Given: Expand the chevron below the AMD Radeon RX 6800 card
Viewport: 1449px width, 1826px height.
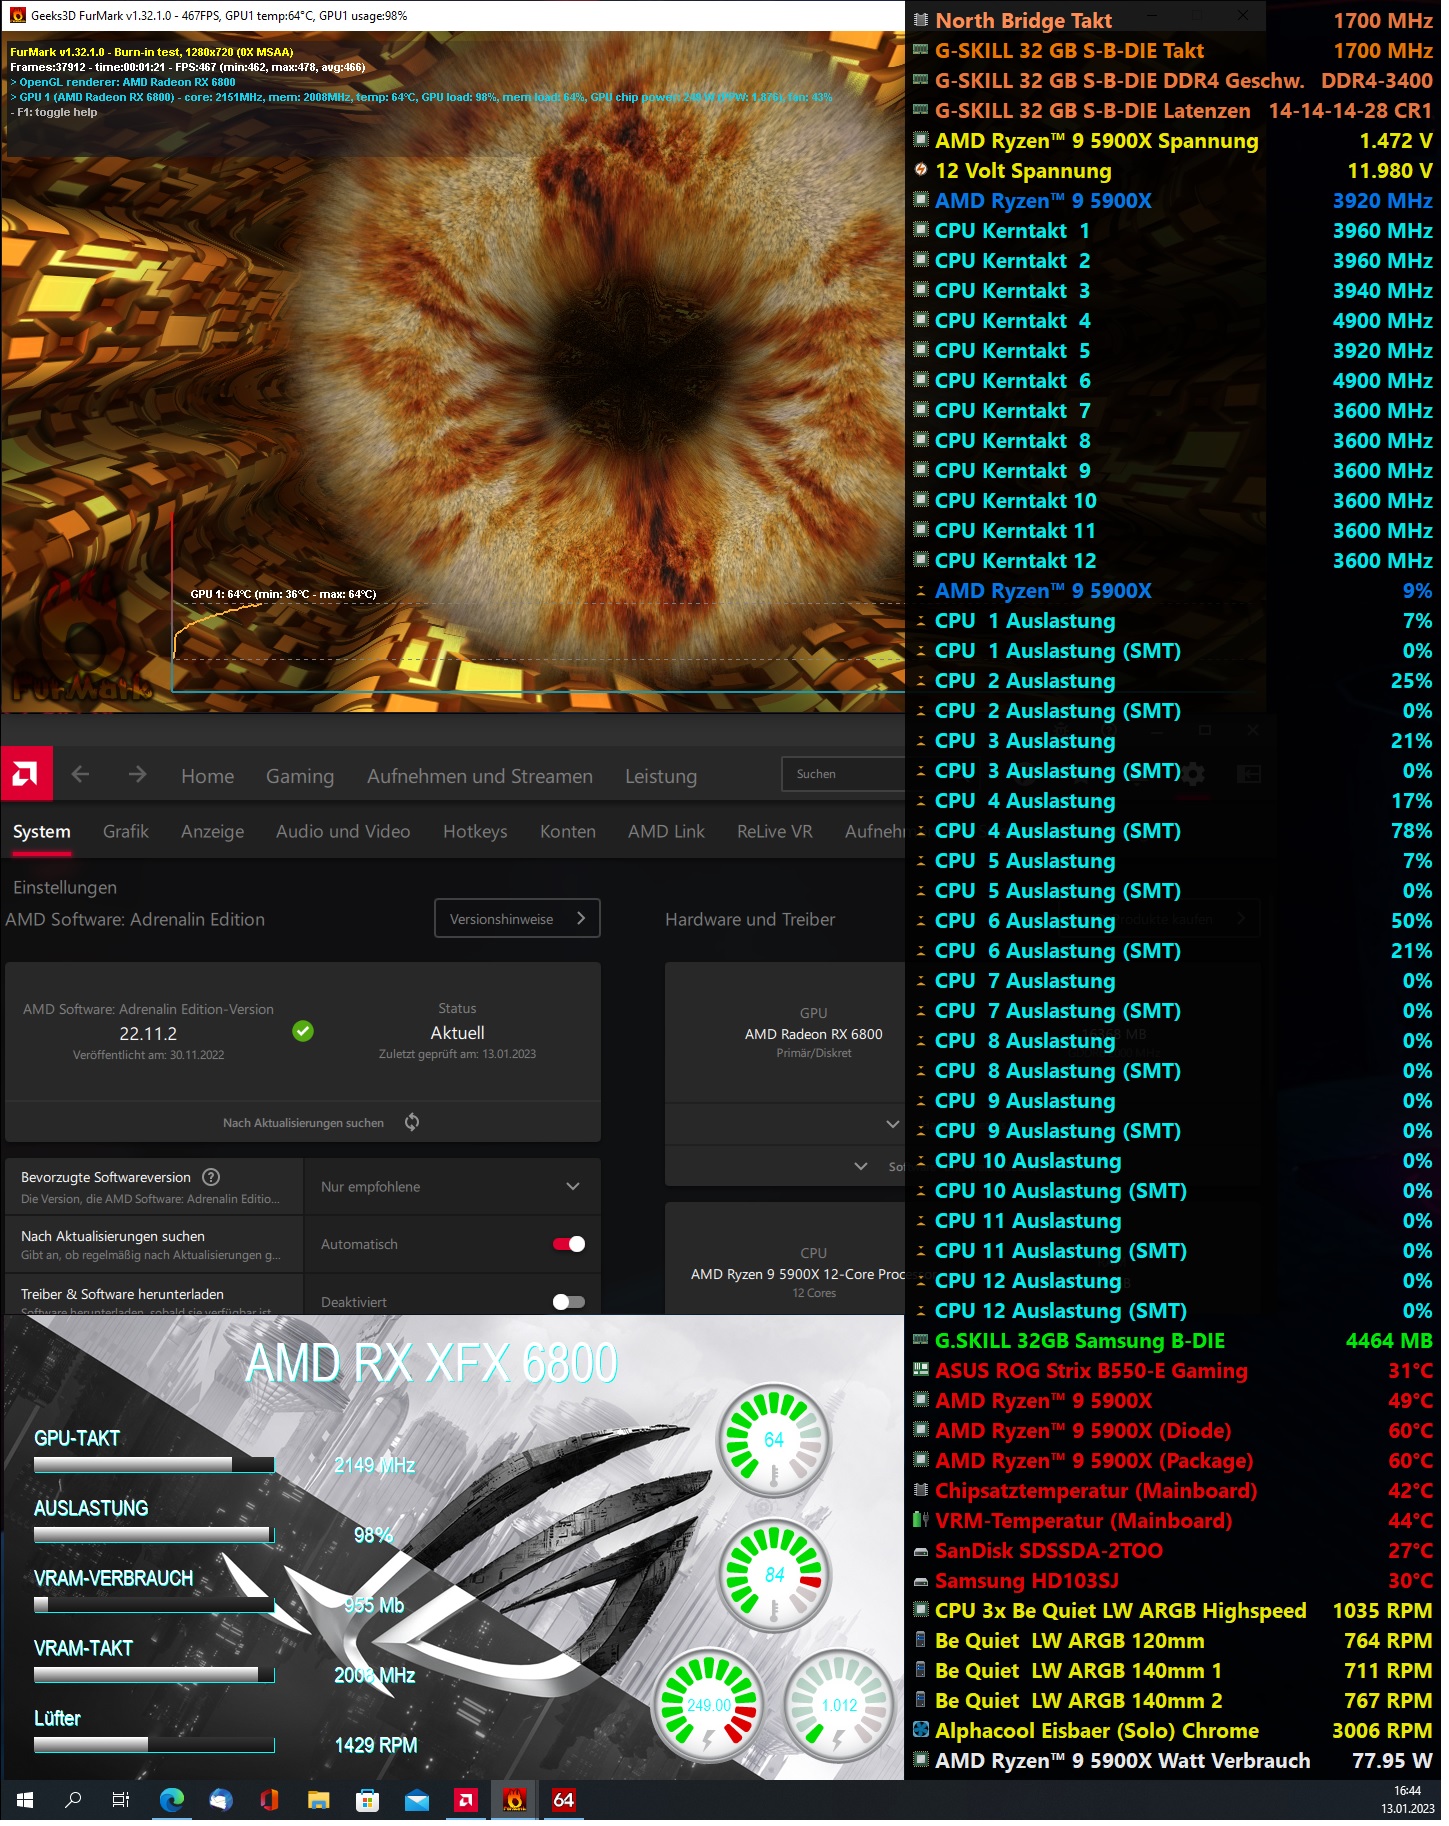Looking at the screenshot, I should click(x=893, y=1125).
